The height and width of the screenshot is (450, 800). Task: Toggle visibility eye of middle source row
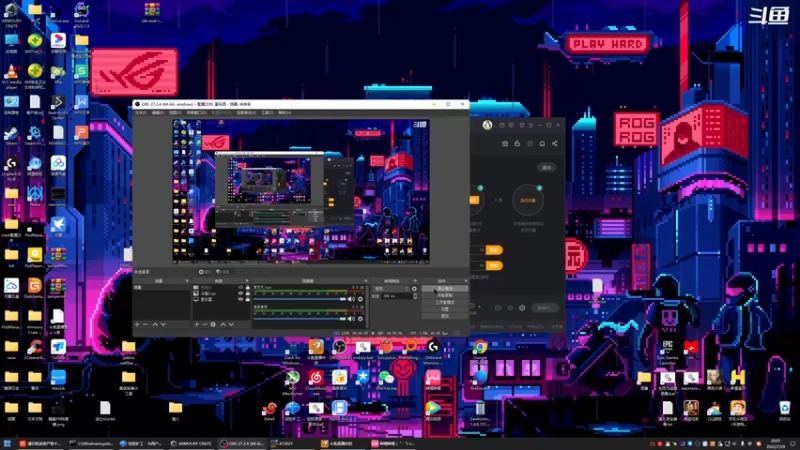[x=240, y=293]
